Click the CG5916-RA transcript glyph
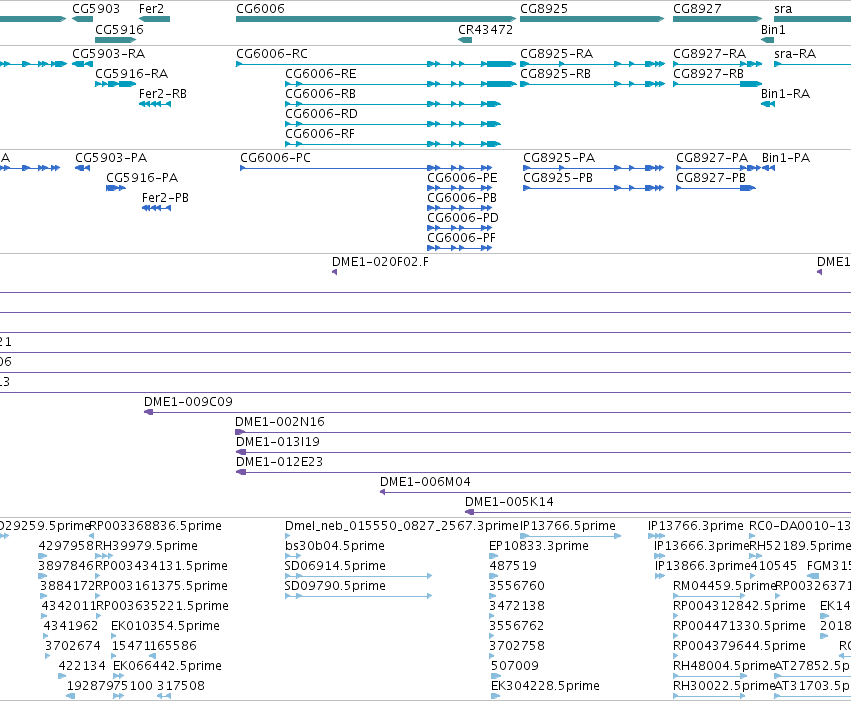 pyautogui.click(x=116, y=84)
